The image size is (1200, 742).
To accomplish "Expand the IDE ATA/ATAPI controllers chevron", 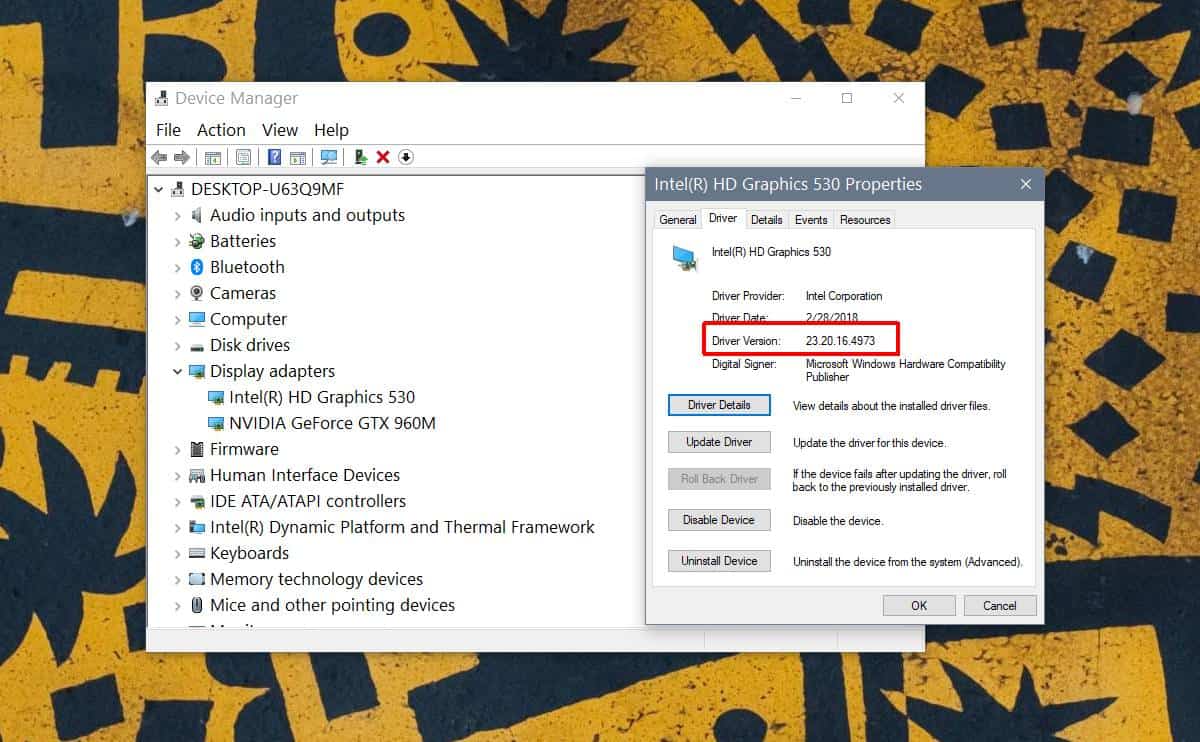I will [x=177, y=501].
